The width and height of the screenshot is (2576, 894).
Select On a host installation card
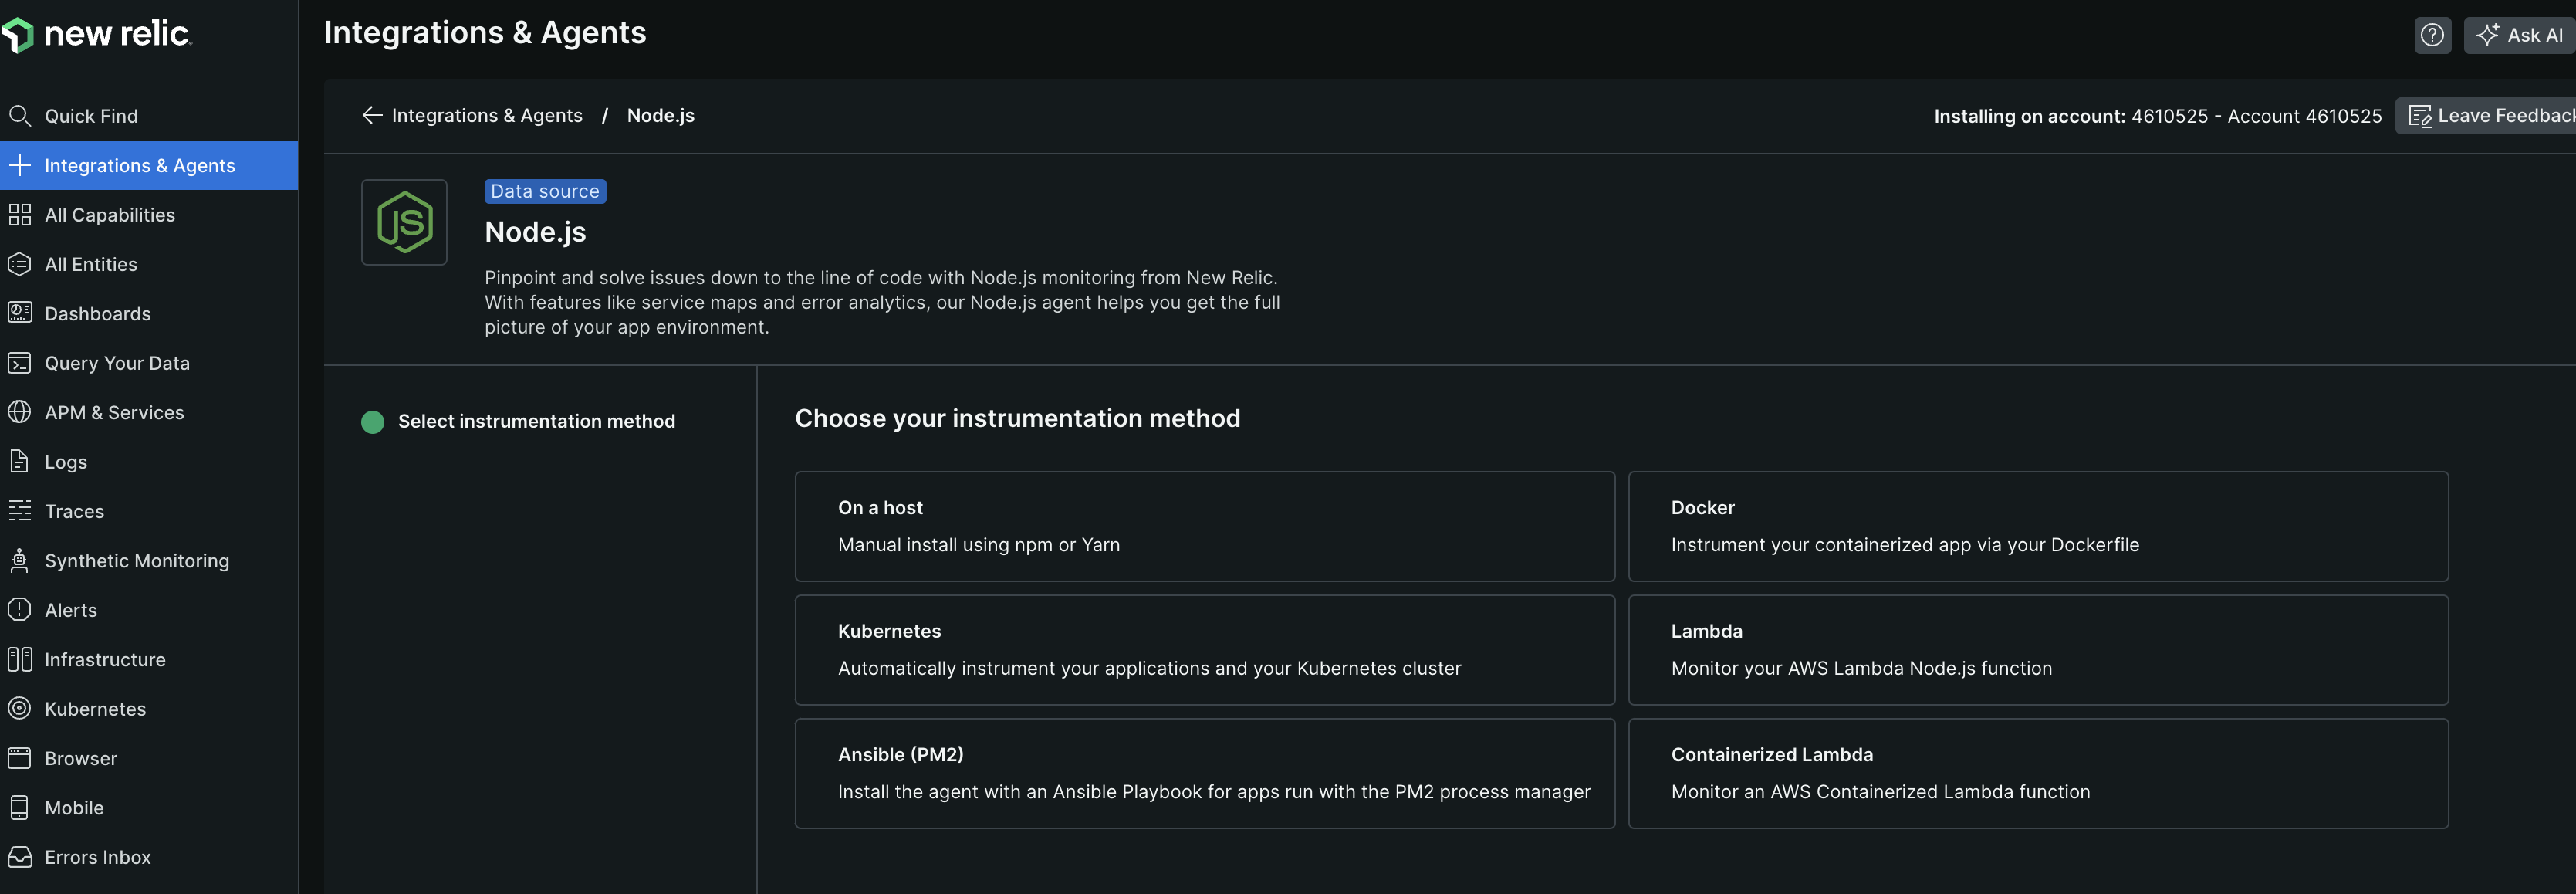tap(1204, 526)
